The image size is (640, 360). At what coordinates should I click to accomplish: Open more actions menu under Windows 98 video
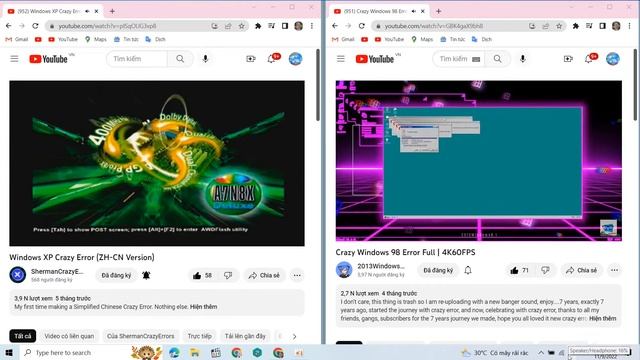(x=614, y=270)
